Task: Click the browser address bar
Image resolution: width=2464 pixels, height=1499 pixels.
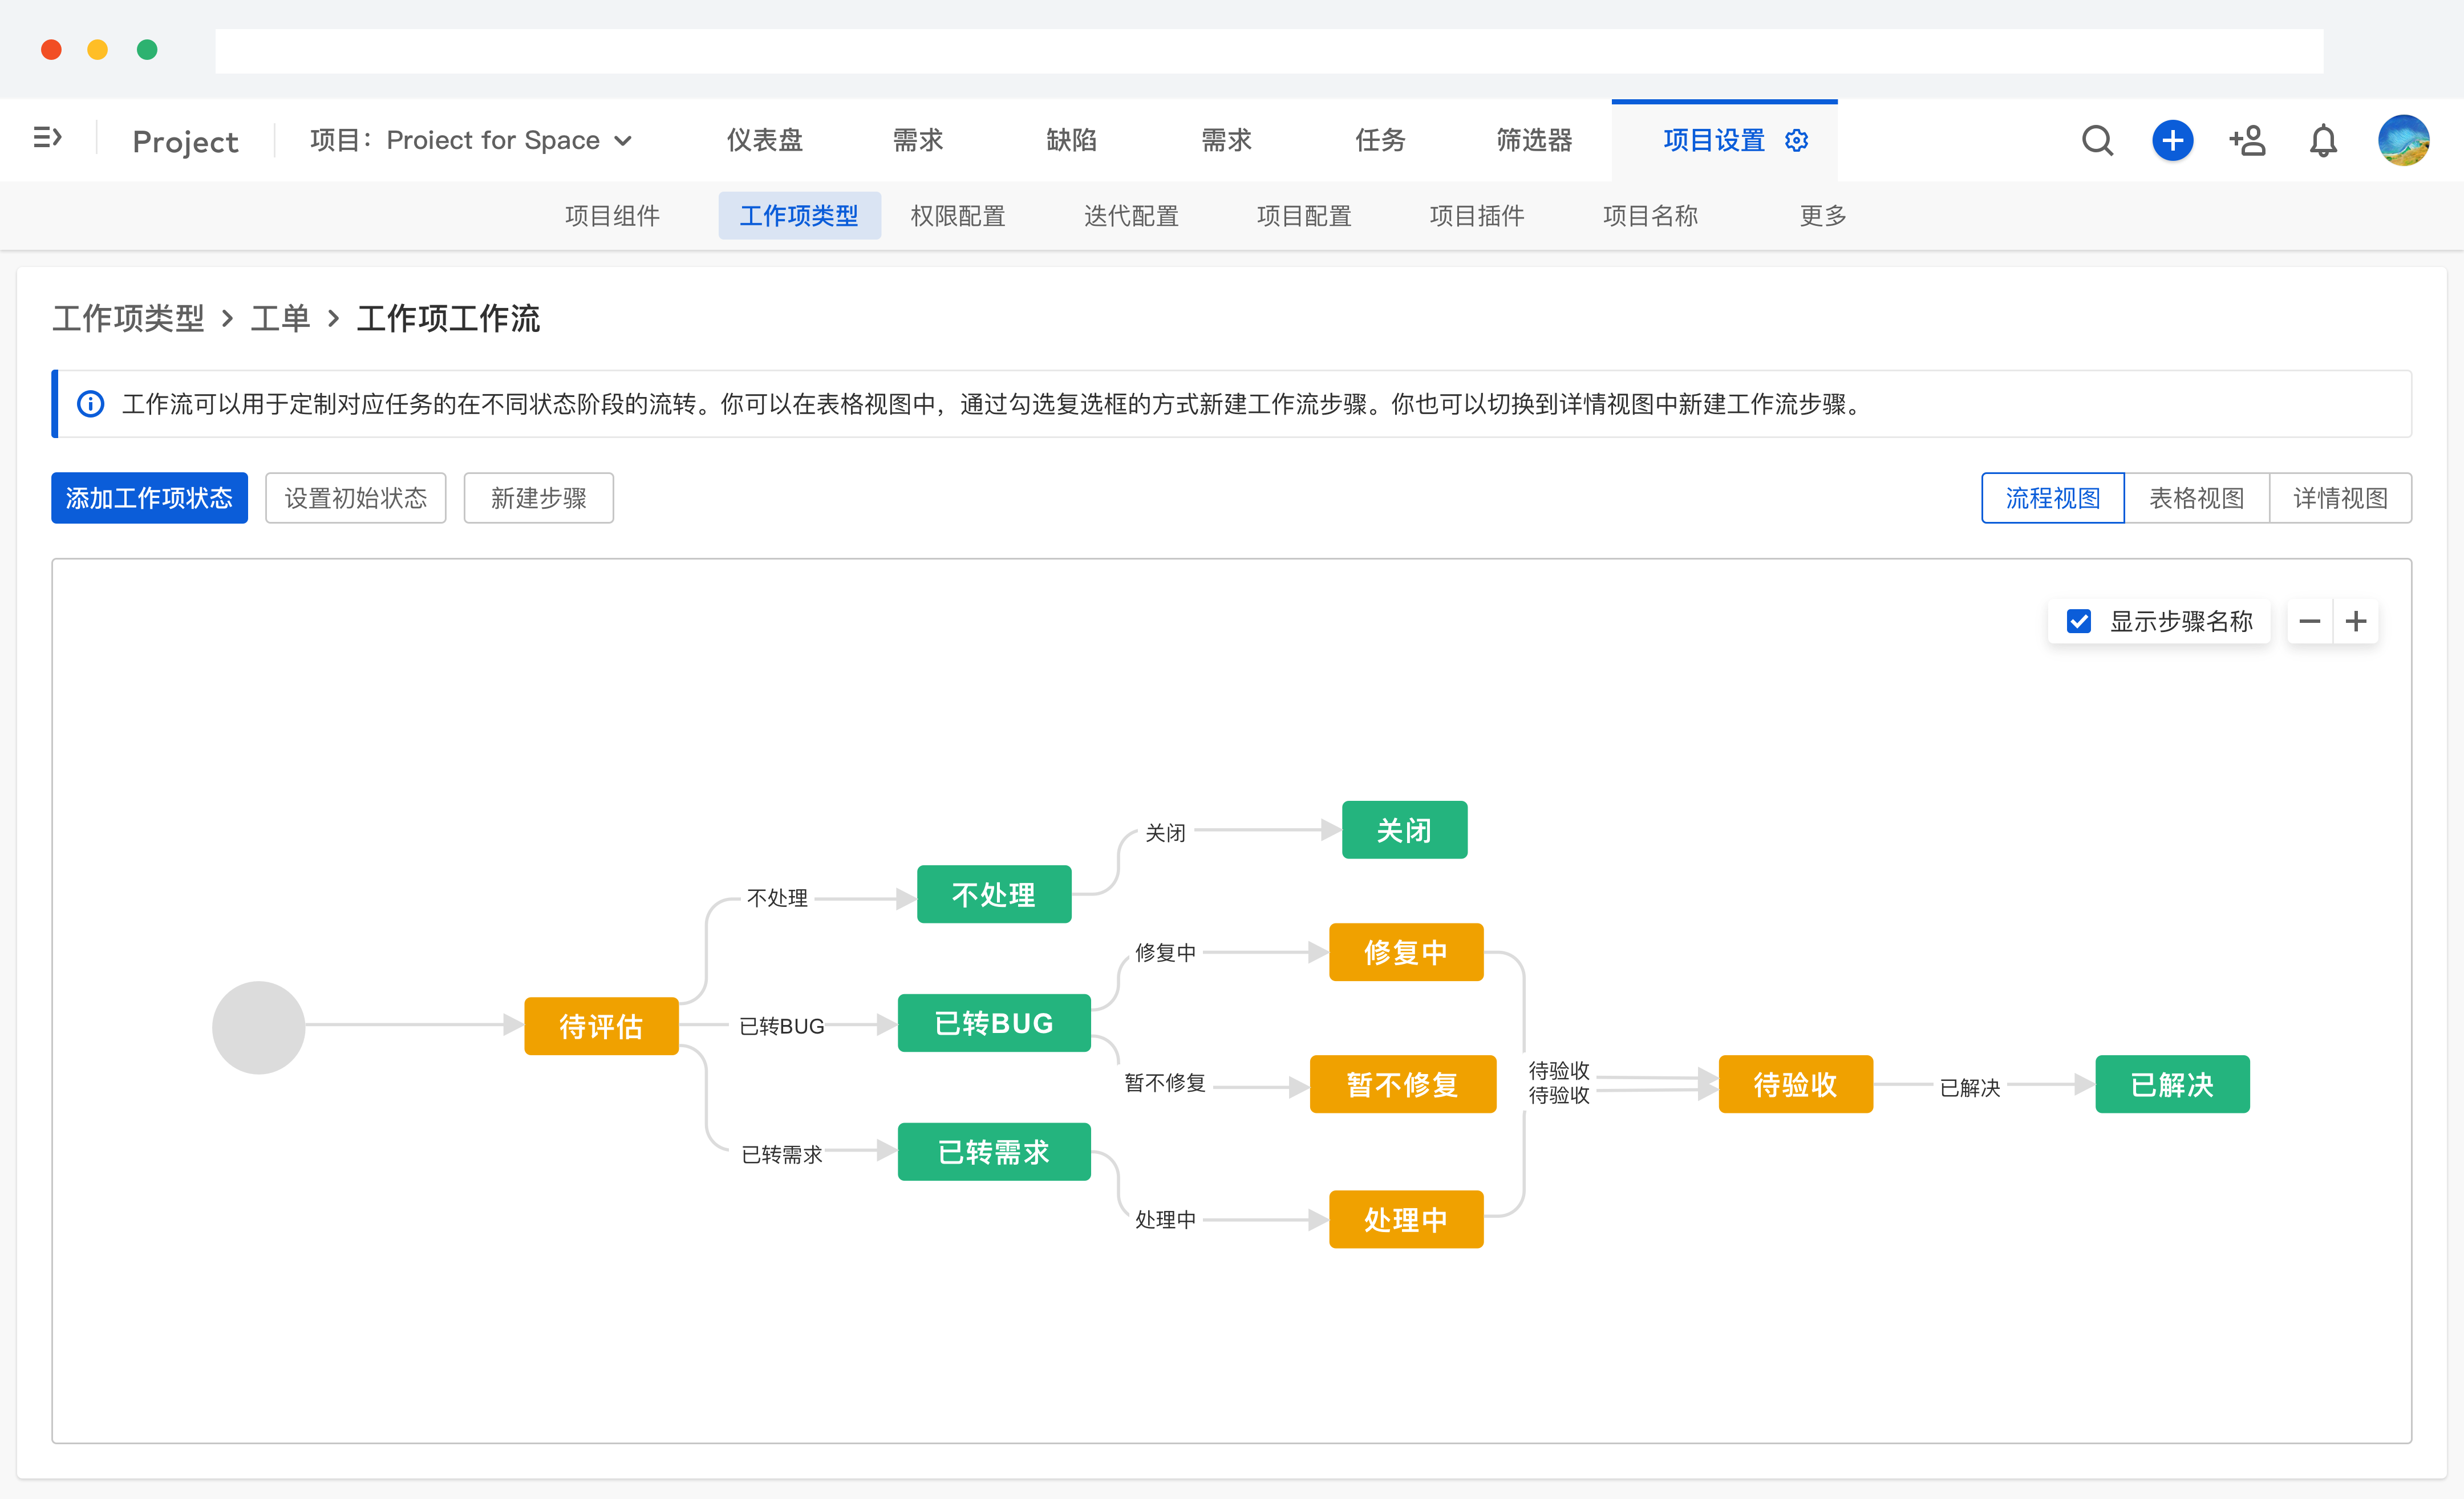Action: (x=1269, y=50)
